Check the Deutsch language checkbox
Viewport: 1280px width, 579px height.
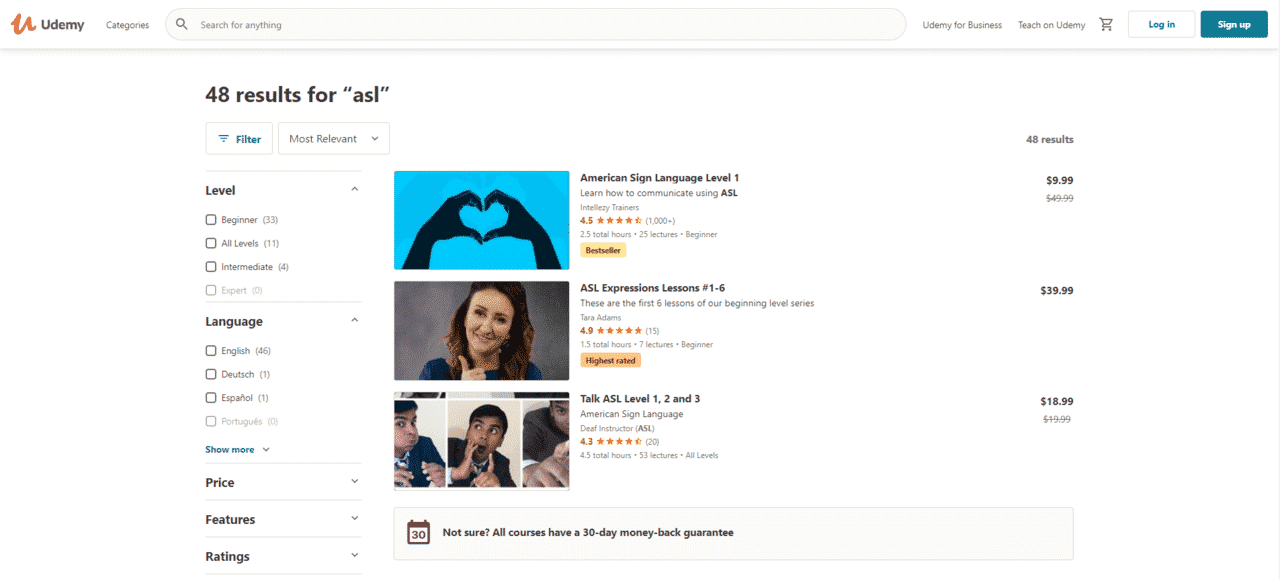[211, 374]
